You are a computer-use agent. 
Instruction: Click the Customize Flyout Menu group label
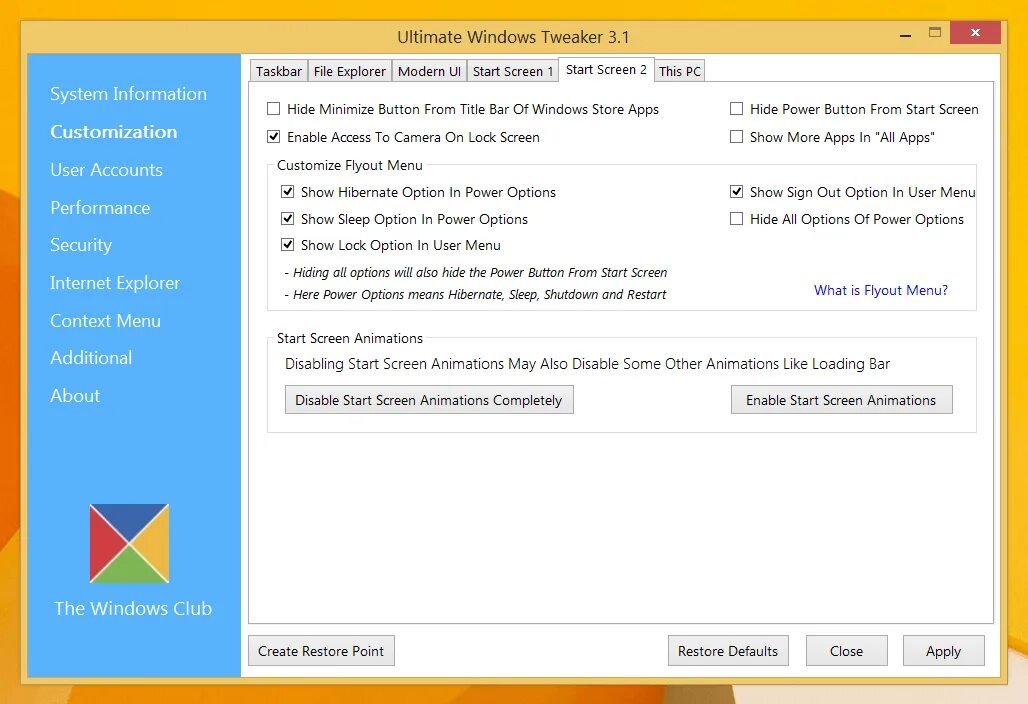click(x=349, y=165)
